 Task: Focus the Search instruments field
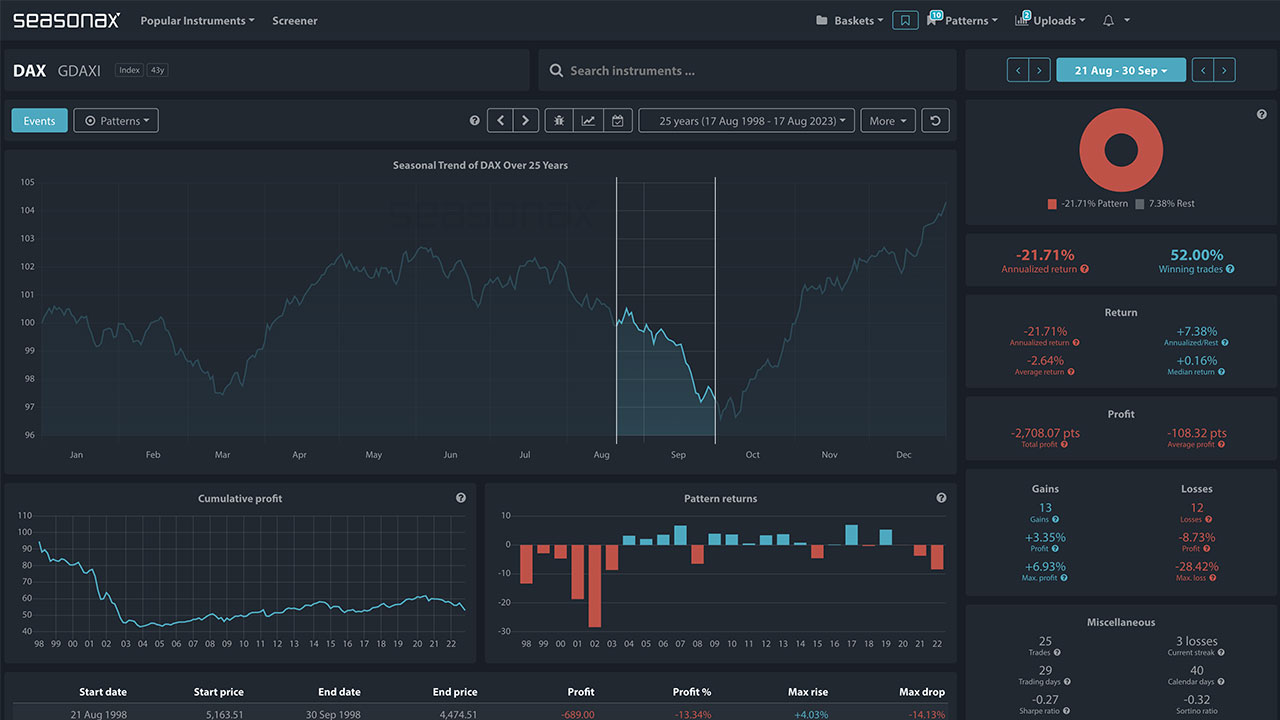(x=746, y=70)
